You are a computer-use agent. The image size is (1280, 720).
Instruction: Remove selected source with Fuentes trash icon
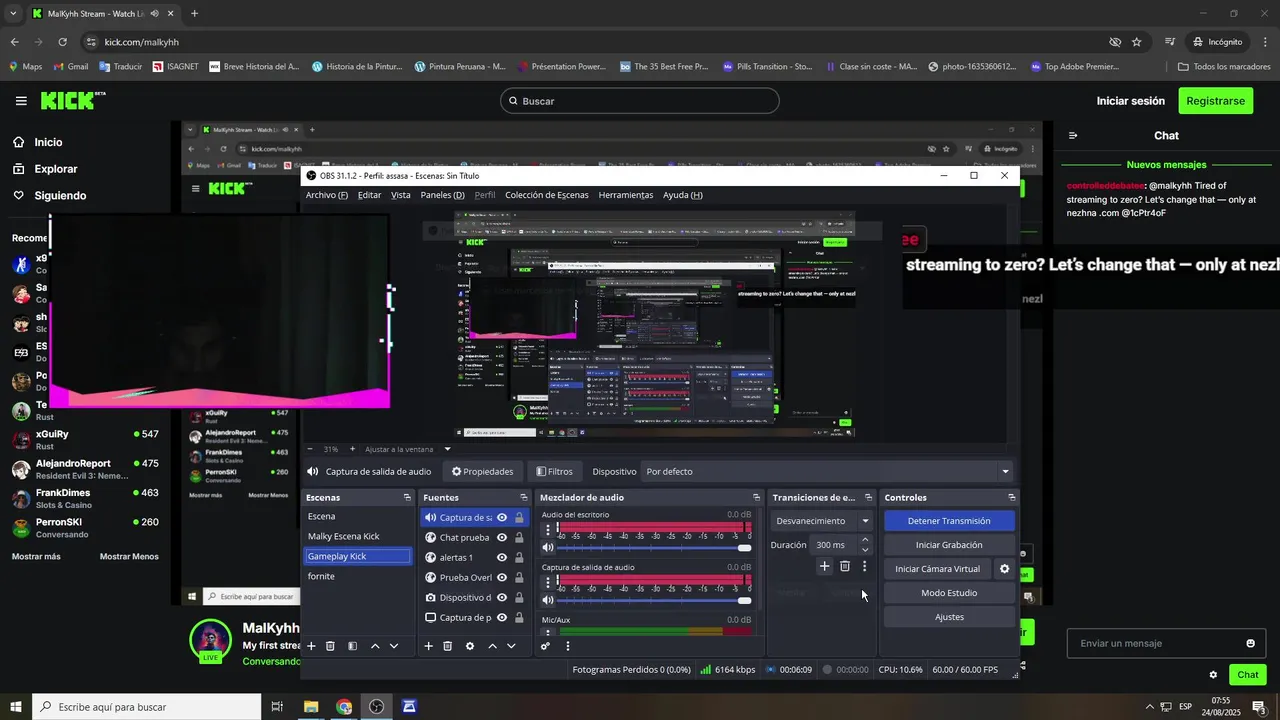[447, 646]
